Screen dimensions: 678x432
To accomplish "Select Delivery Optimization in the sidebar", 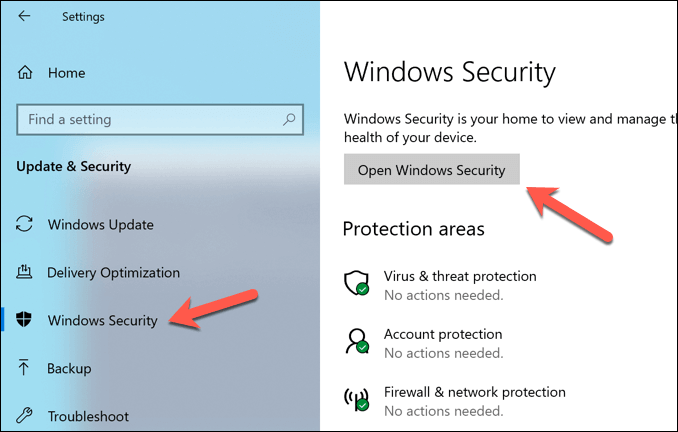I will pyautogui.click(x=113, y=272).
